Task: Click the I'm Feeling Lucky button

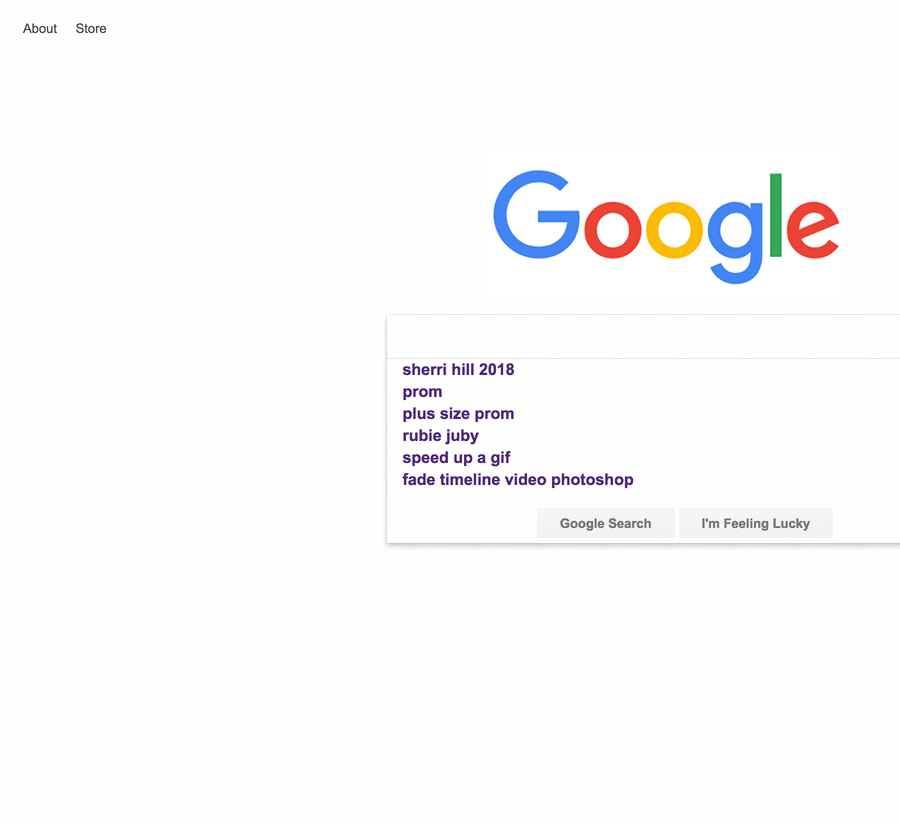Action: pos(755,523)
